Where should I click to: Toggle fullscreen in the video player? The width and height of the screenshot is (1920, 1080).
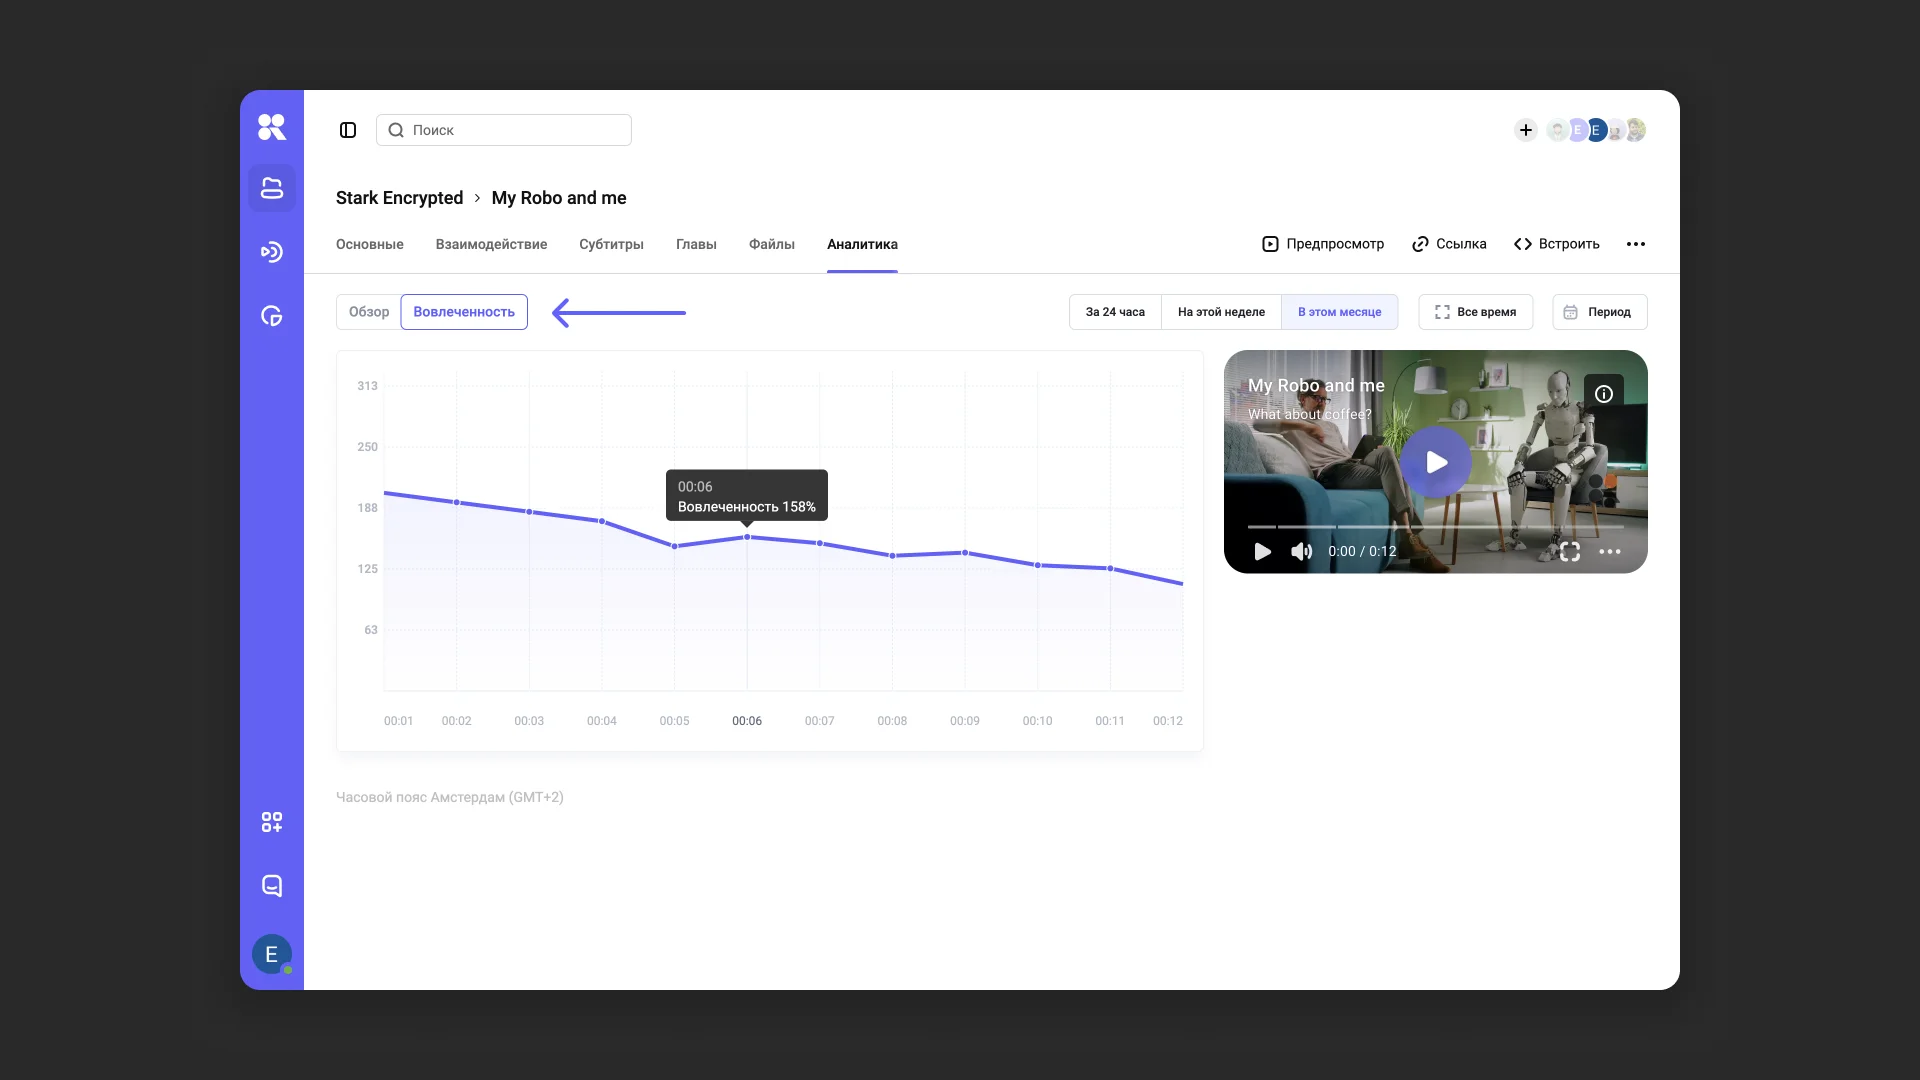coord(1570,552)
